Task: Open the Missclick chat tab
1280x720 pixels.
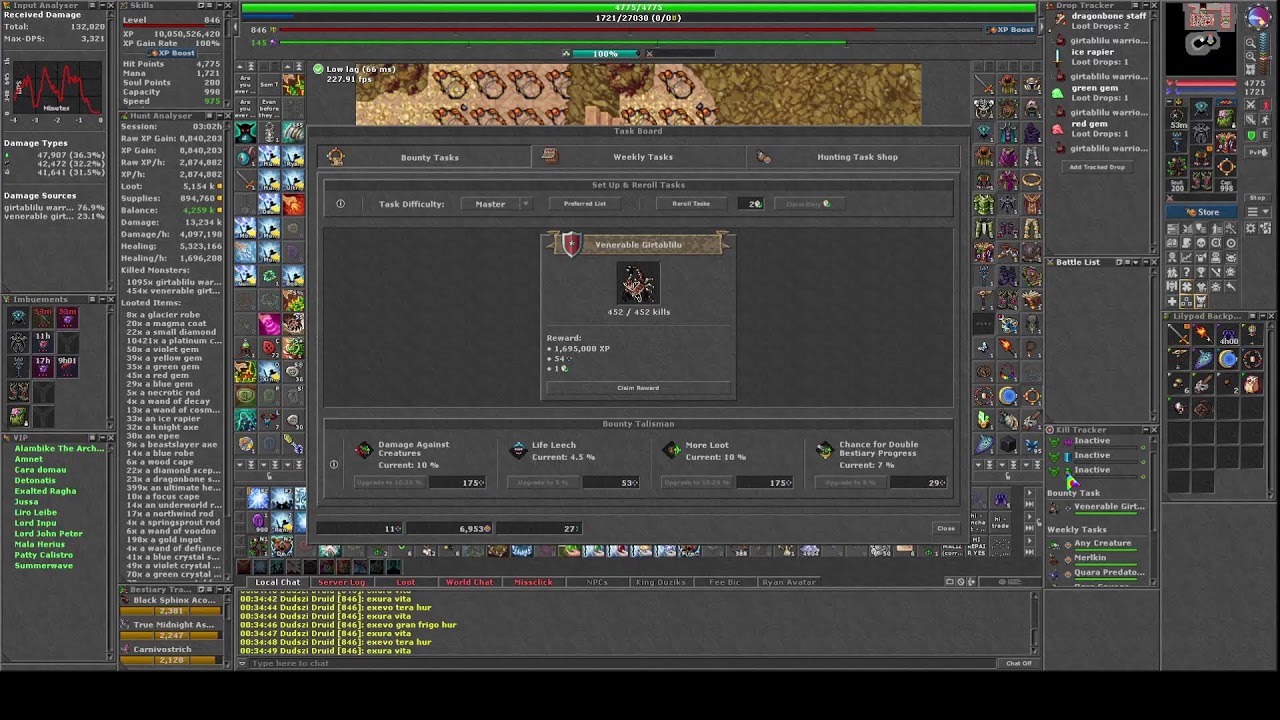Action: [x=533, y=582]
